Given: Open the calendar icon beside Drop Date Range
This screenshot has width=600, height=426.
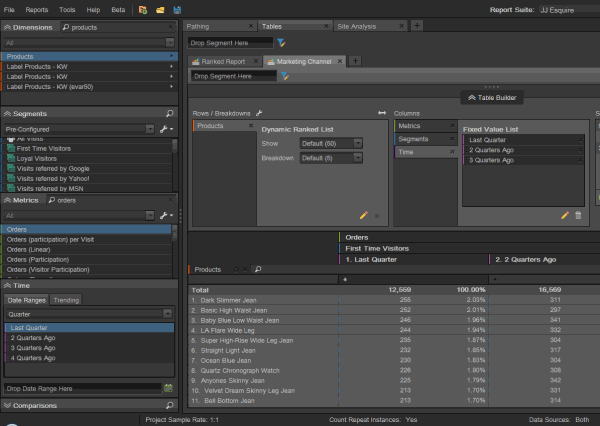Looking at the screenshot, I should click(170, 387).
